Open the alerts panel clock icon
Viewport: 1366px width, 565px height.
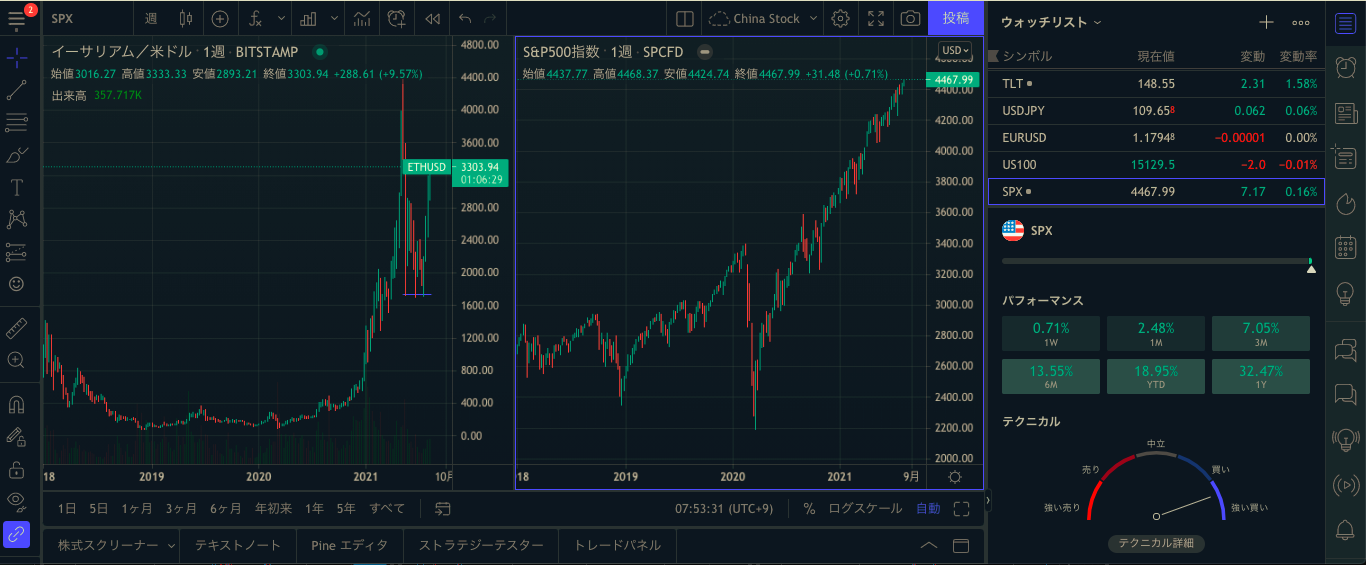click(1346, 67)
